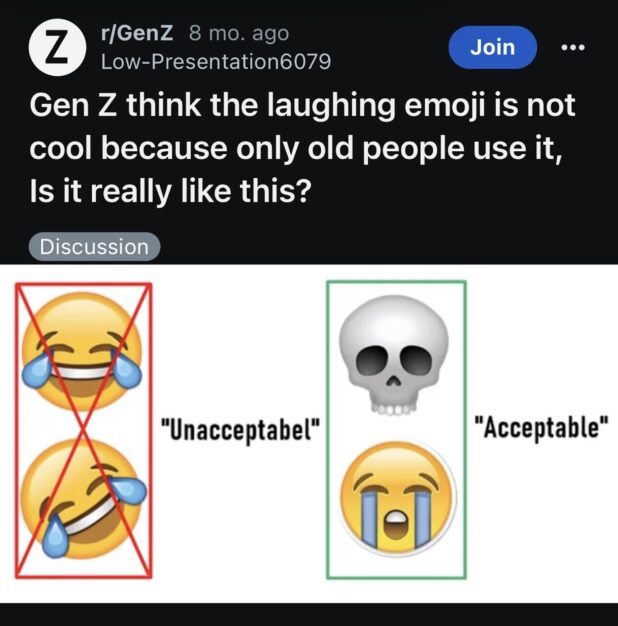Image resolution: width=618 pixels, height=626 pixels.
Task: Click the tears-of-joy laughing emoji
Action: coord(82,350)
